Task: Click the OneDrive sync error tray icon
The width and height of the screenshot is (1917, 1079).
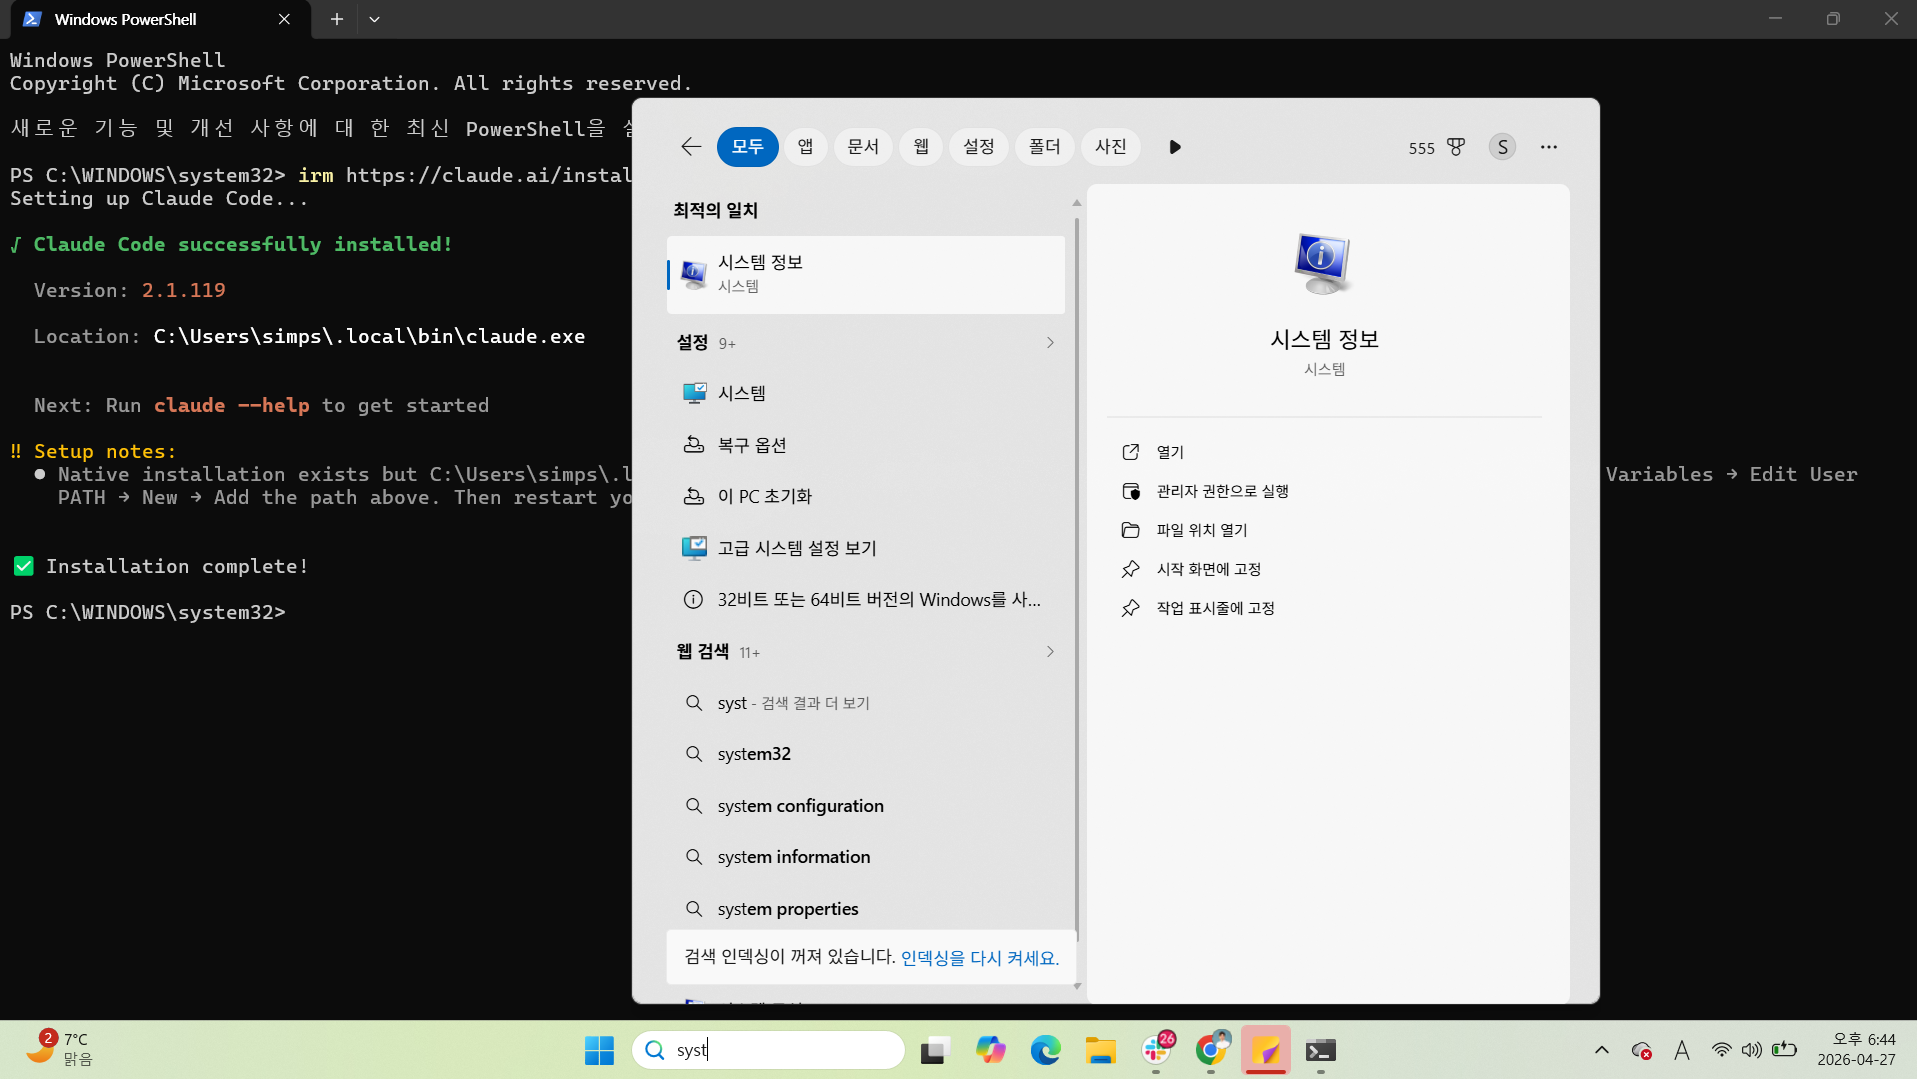Action: point(1642,1050)
